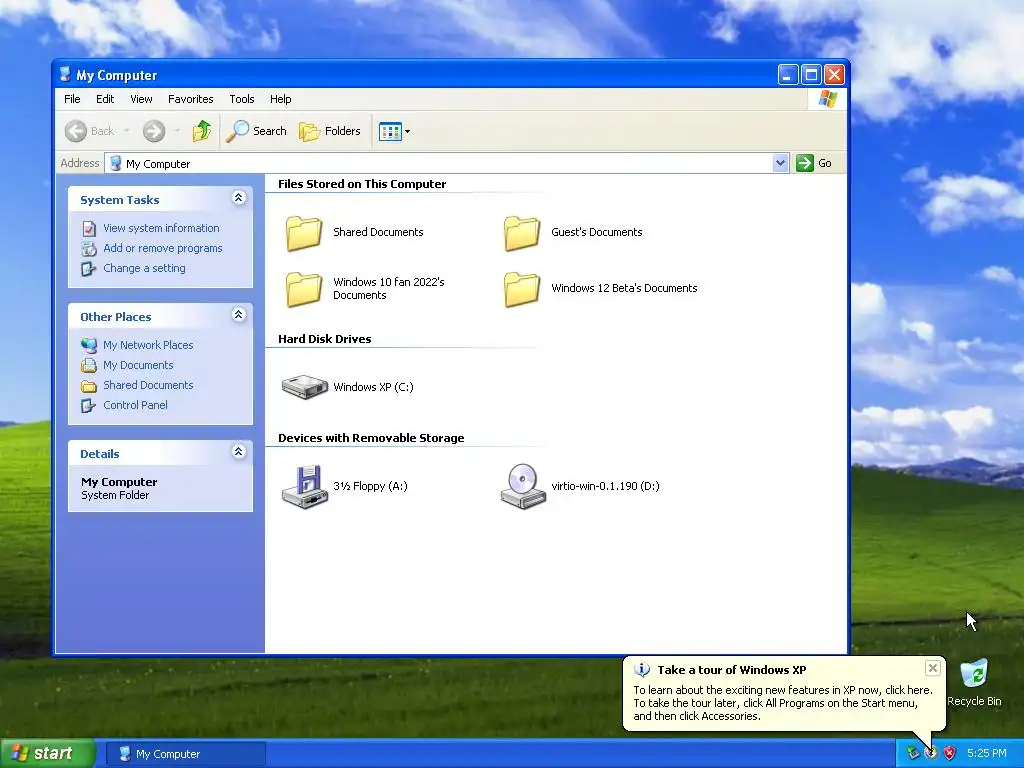Click the Add or remove programs icon
Image resolution: width=1024 pixels, height=768 pixels.
click(89, 249)
